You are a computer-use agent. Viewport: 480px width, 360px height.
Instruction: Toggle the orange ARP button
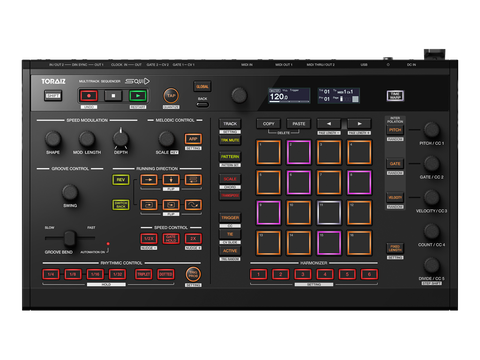coord(193,139)
